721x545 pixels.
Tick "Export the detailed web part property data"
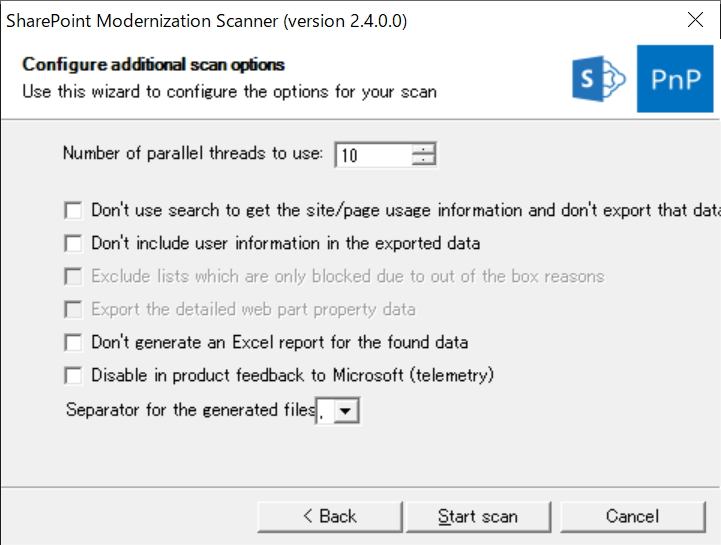coord(73,309)
